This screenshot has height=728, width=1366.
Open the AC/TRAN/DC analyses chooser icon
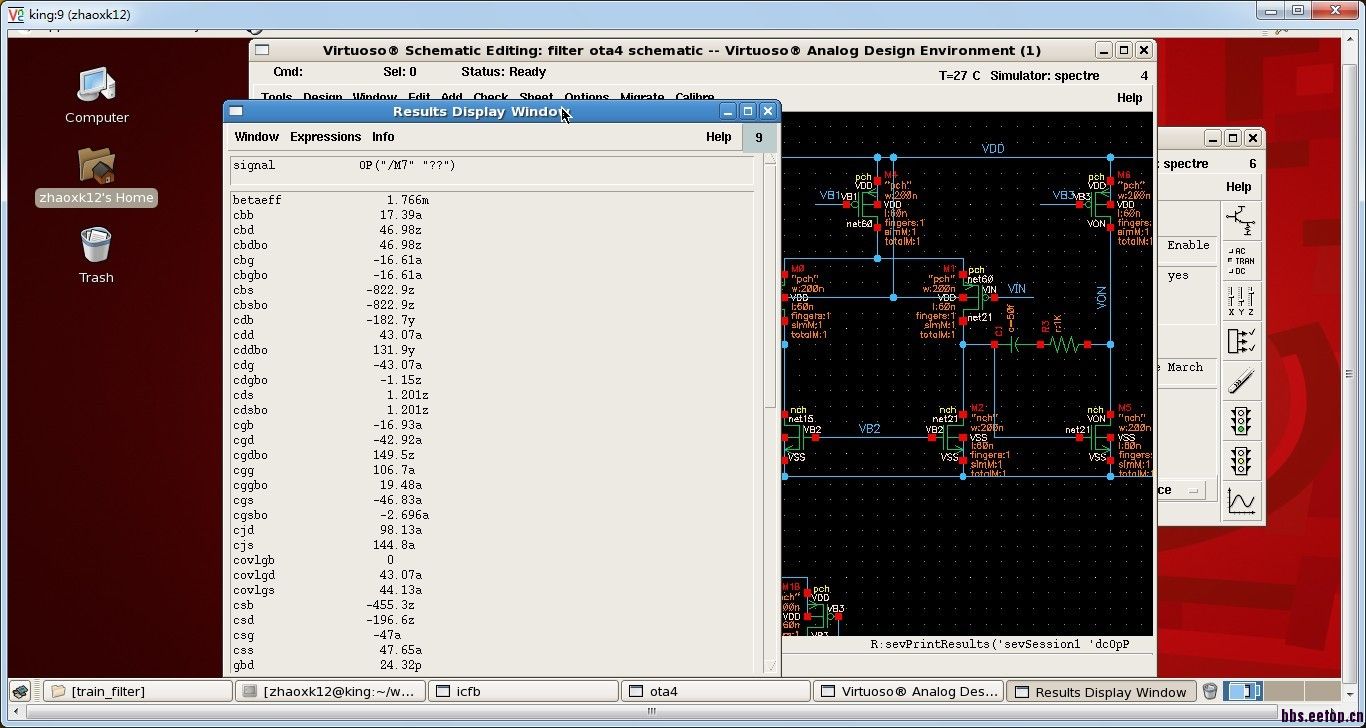(1242, 261)
